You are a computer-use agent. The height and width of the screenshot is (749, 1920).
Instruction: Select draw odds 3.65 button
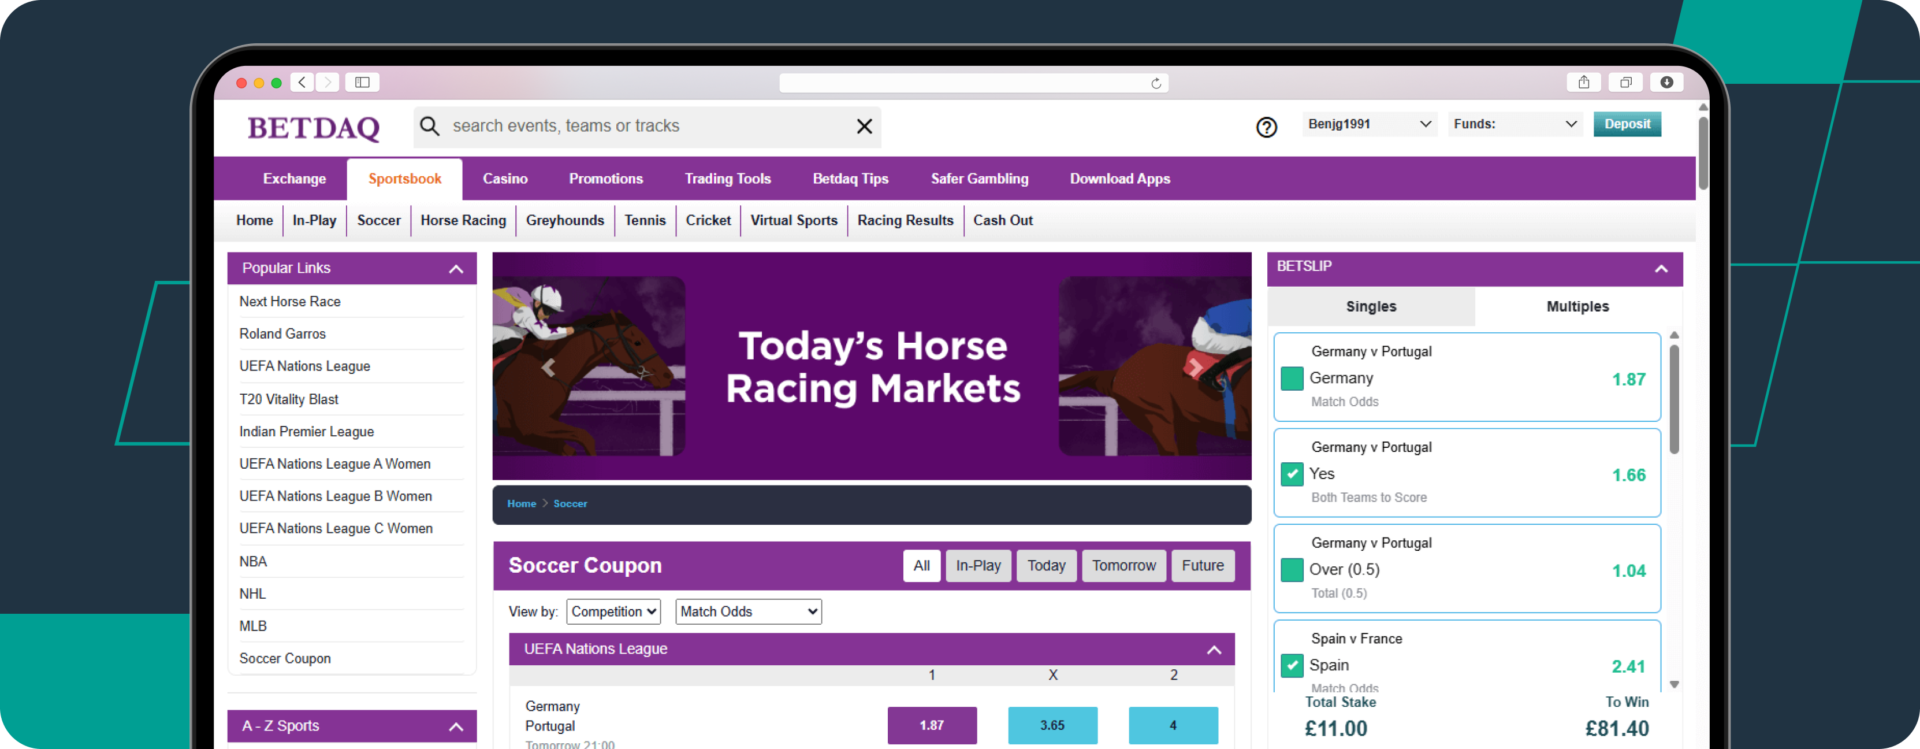pos(1052,726)
